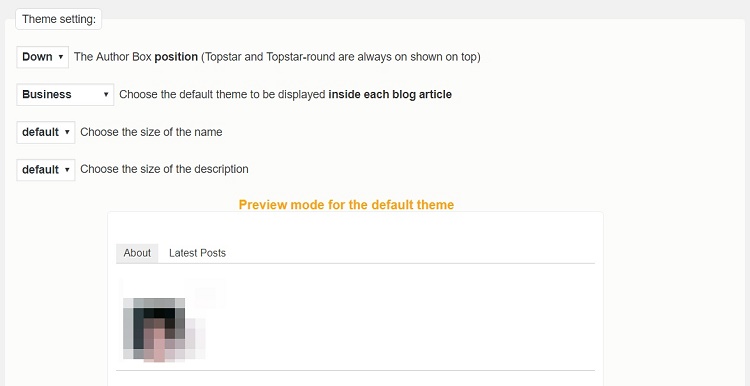The image size is (750, 386).
Task: Click the bold word 'position'
Action: (176, 57)
